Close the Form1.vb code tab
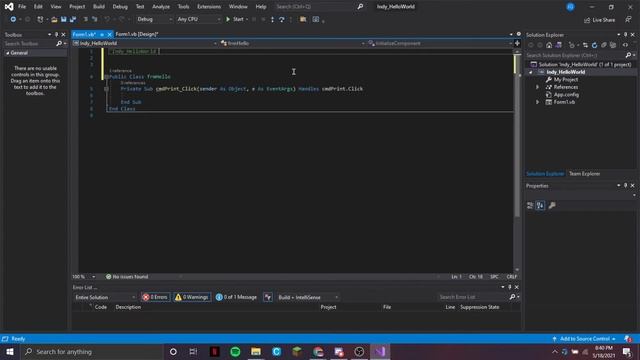Screen dimensions: 640x360 point(109,34)
